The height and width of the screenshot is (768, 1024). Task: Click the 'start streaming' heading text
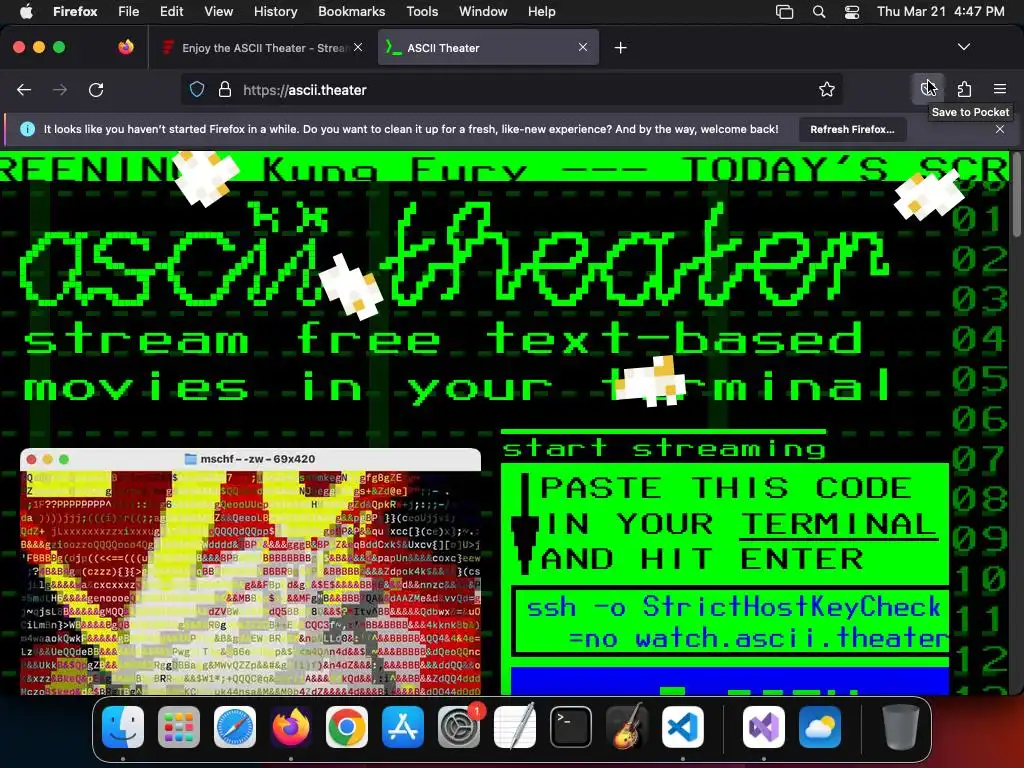664,449
